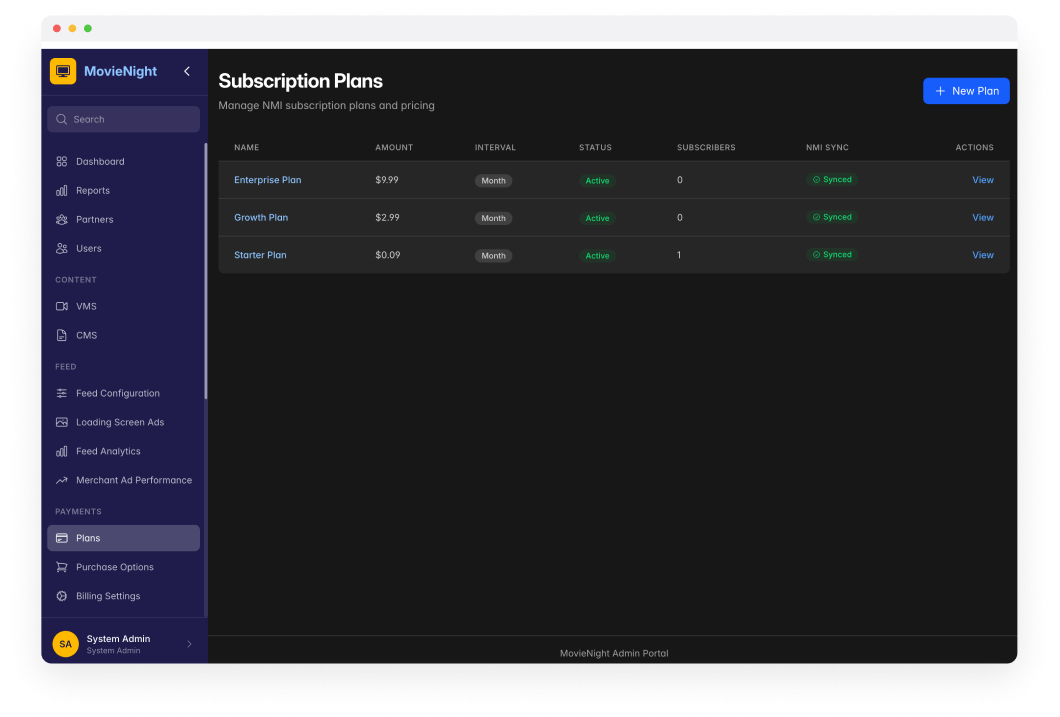
Task: Click the Dashboard grid icon
Action: click(x=62, y=162)
